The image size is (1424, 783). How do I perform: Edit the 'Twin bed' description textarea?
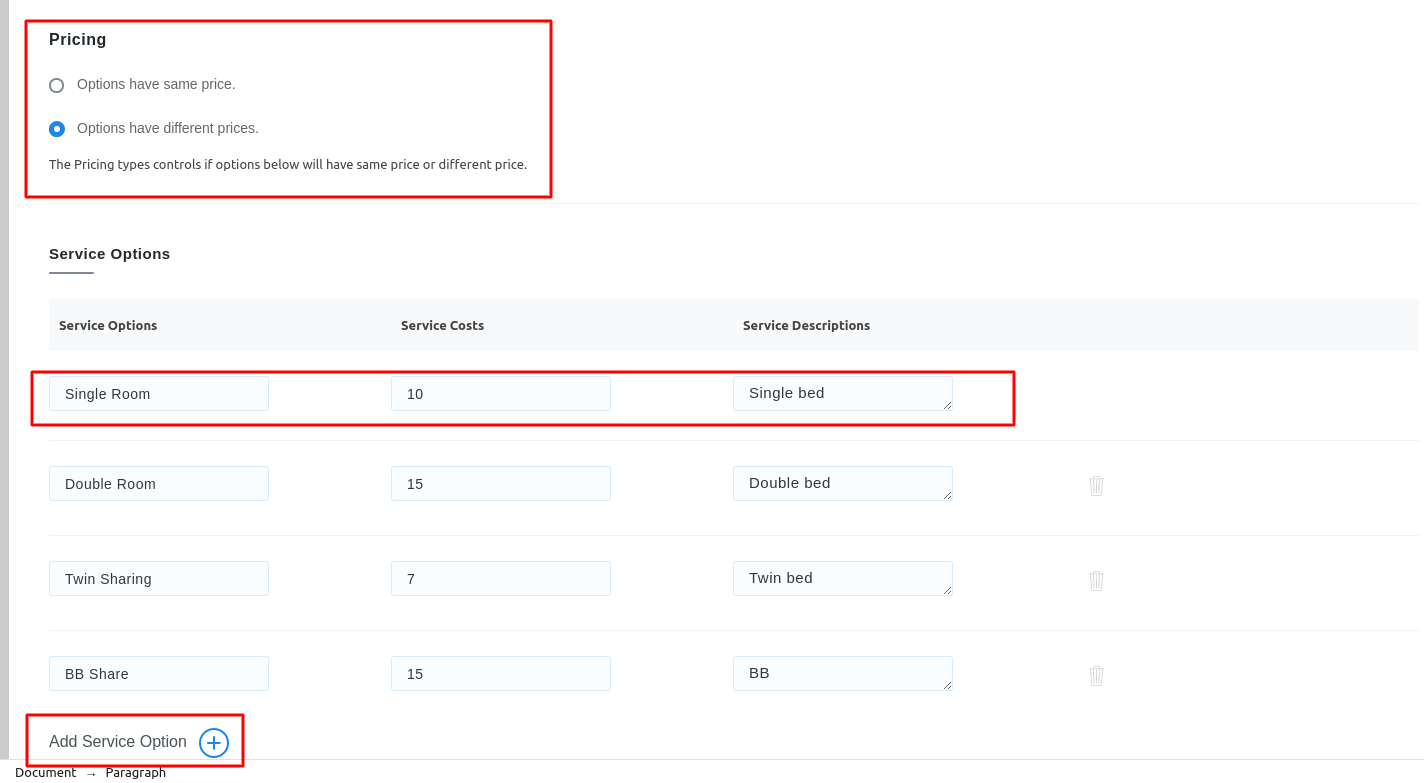pyautogui.click(x=843, y=578)
